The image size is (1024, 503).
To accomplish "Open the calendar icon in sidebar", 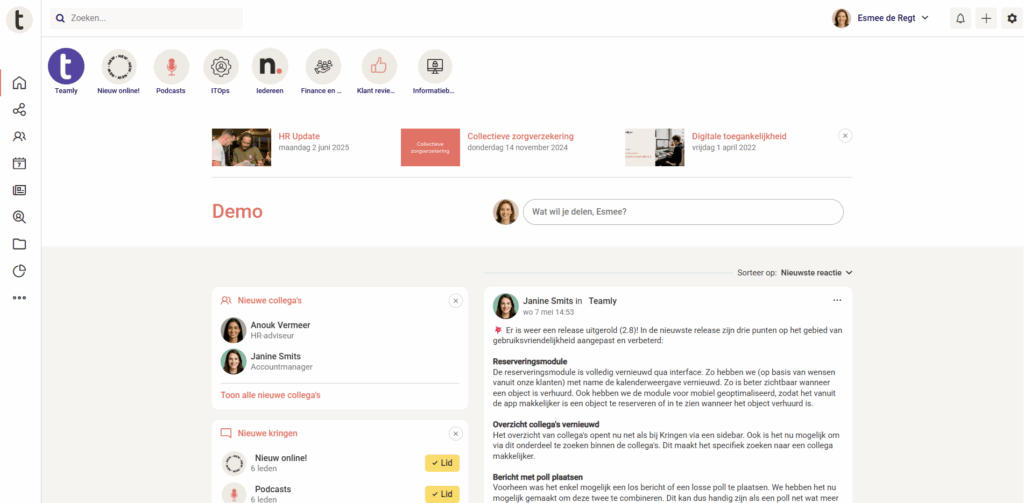I will (19, 164).
